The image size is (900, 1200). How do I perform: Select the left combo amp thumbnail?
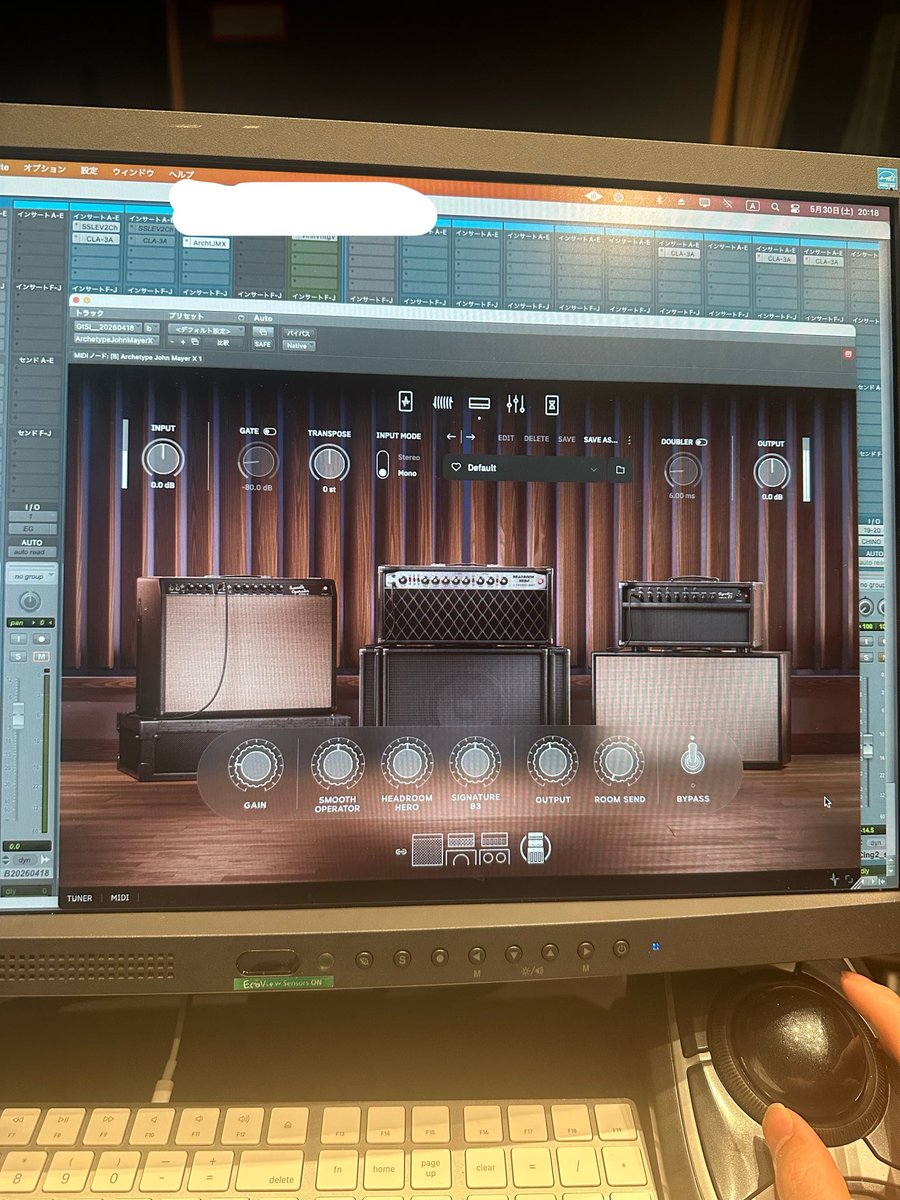235,646
